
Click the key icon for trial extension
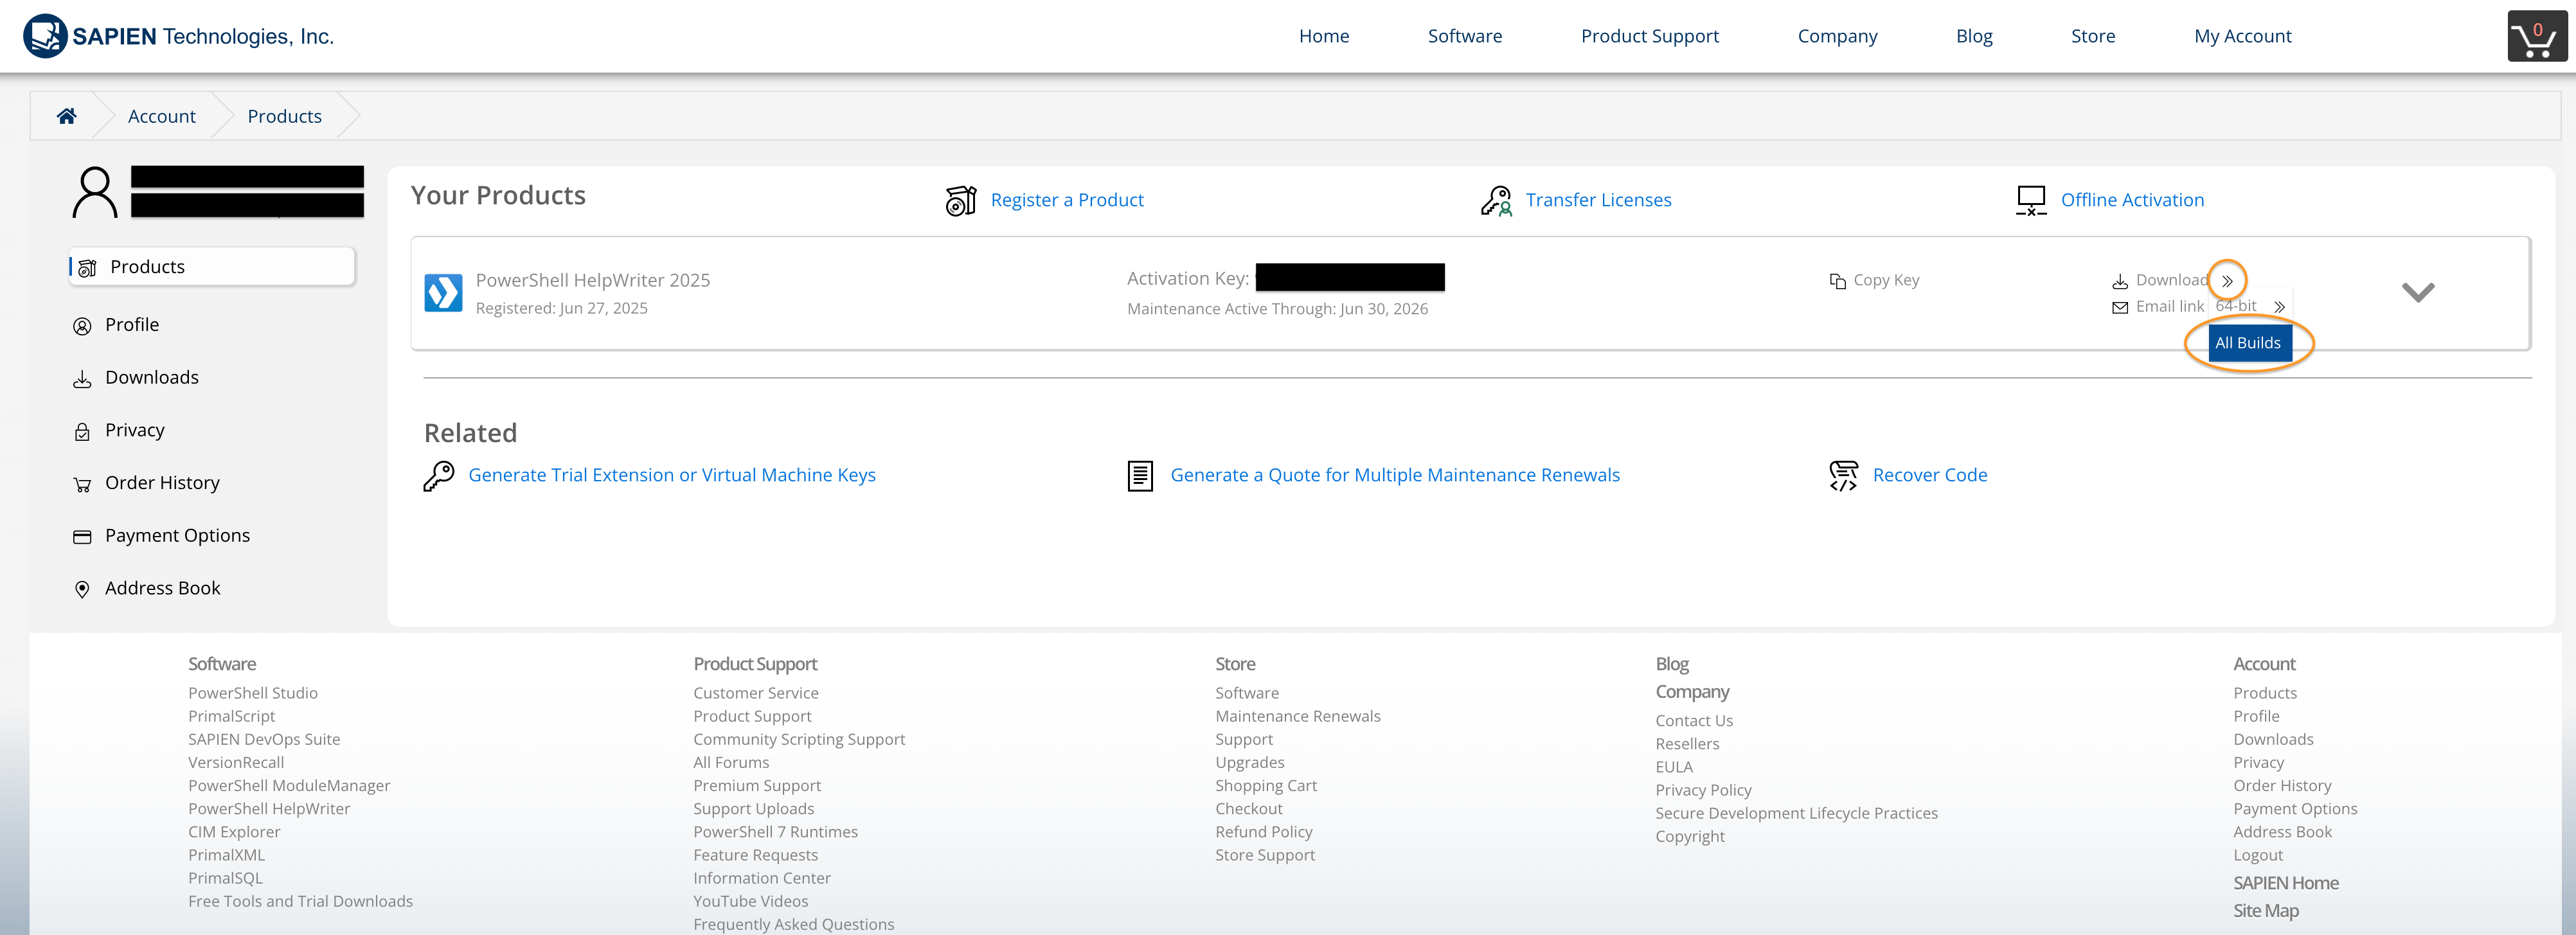click(x=438, y=476)
